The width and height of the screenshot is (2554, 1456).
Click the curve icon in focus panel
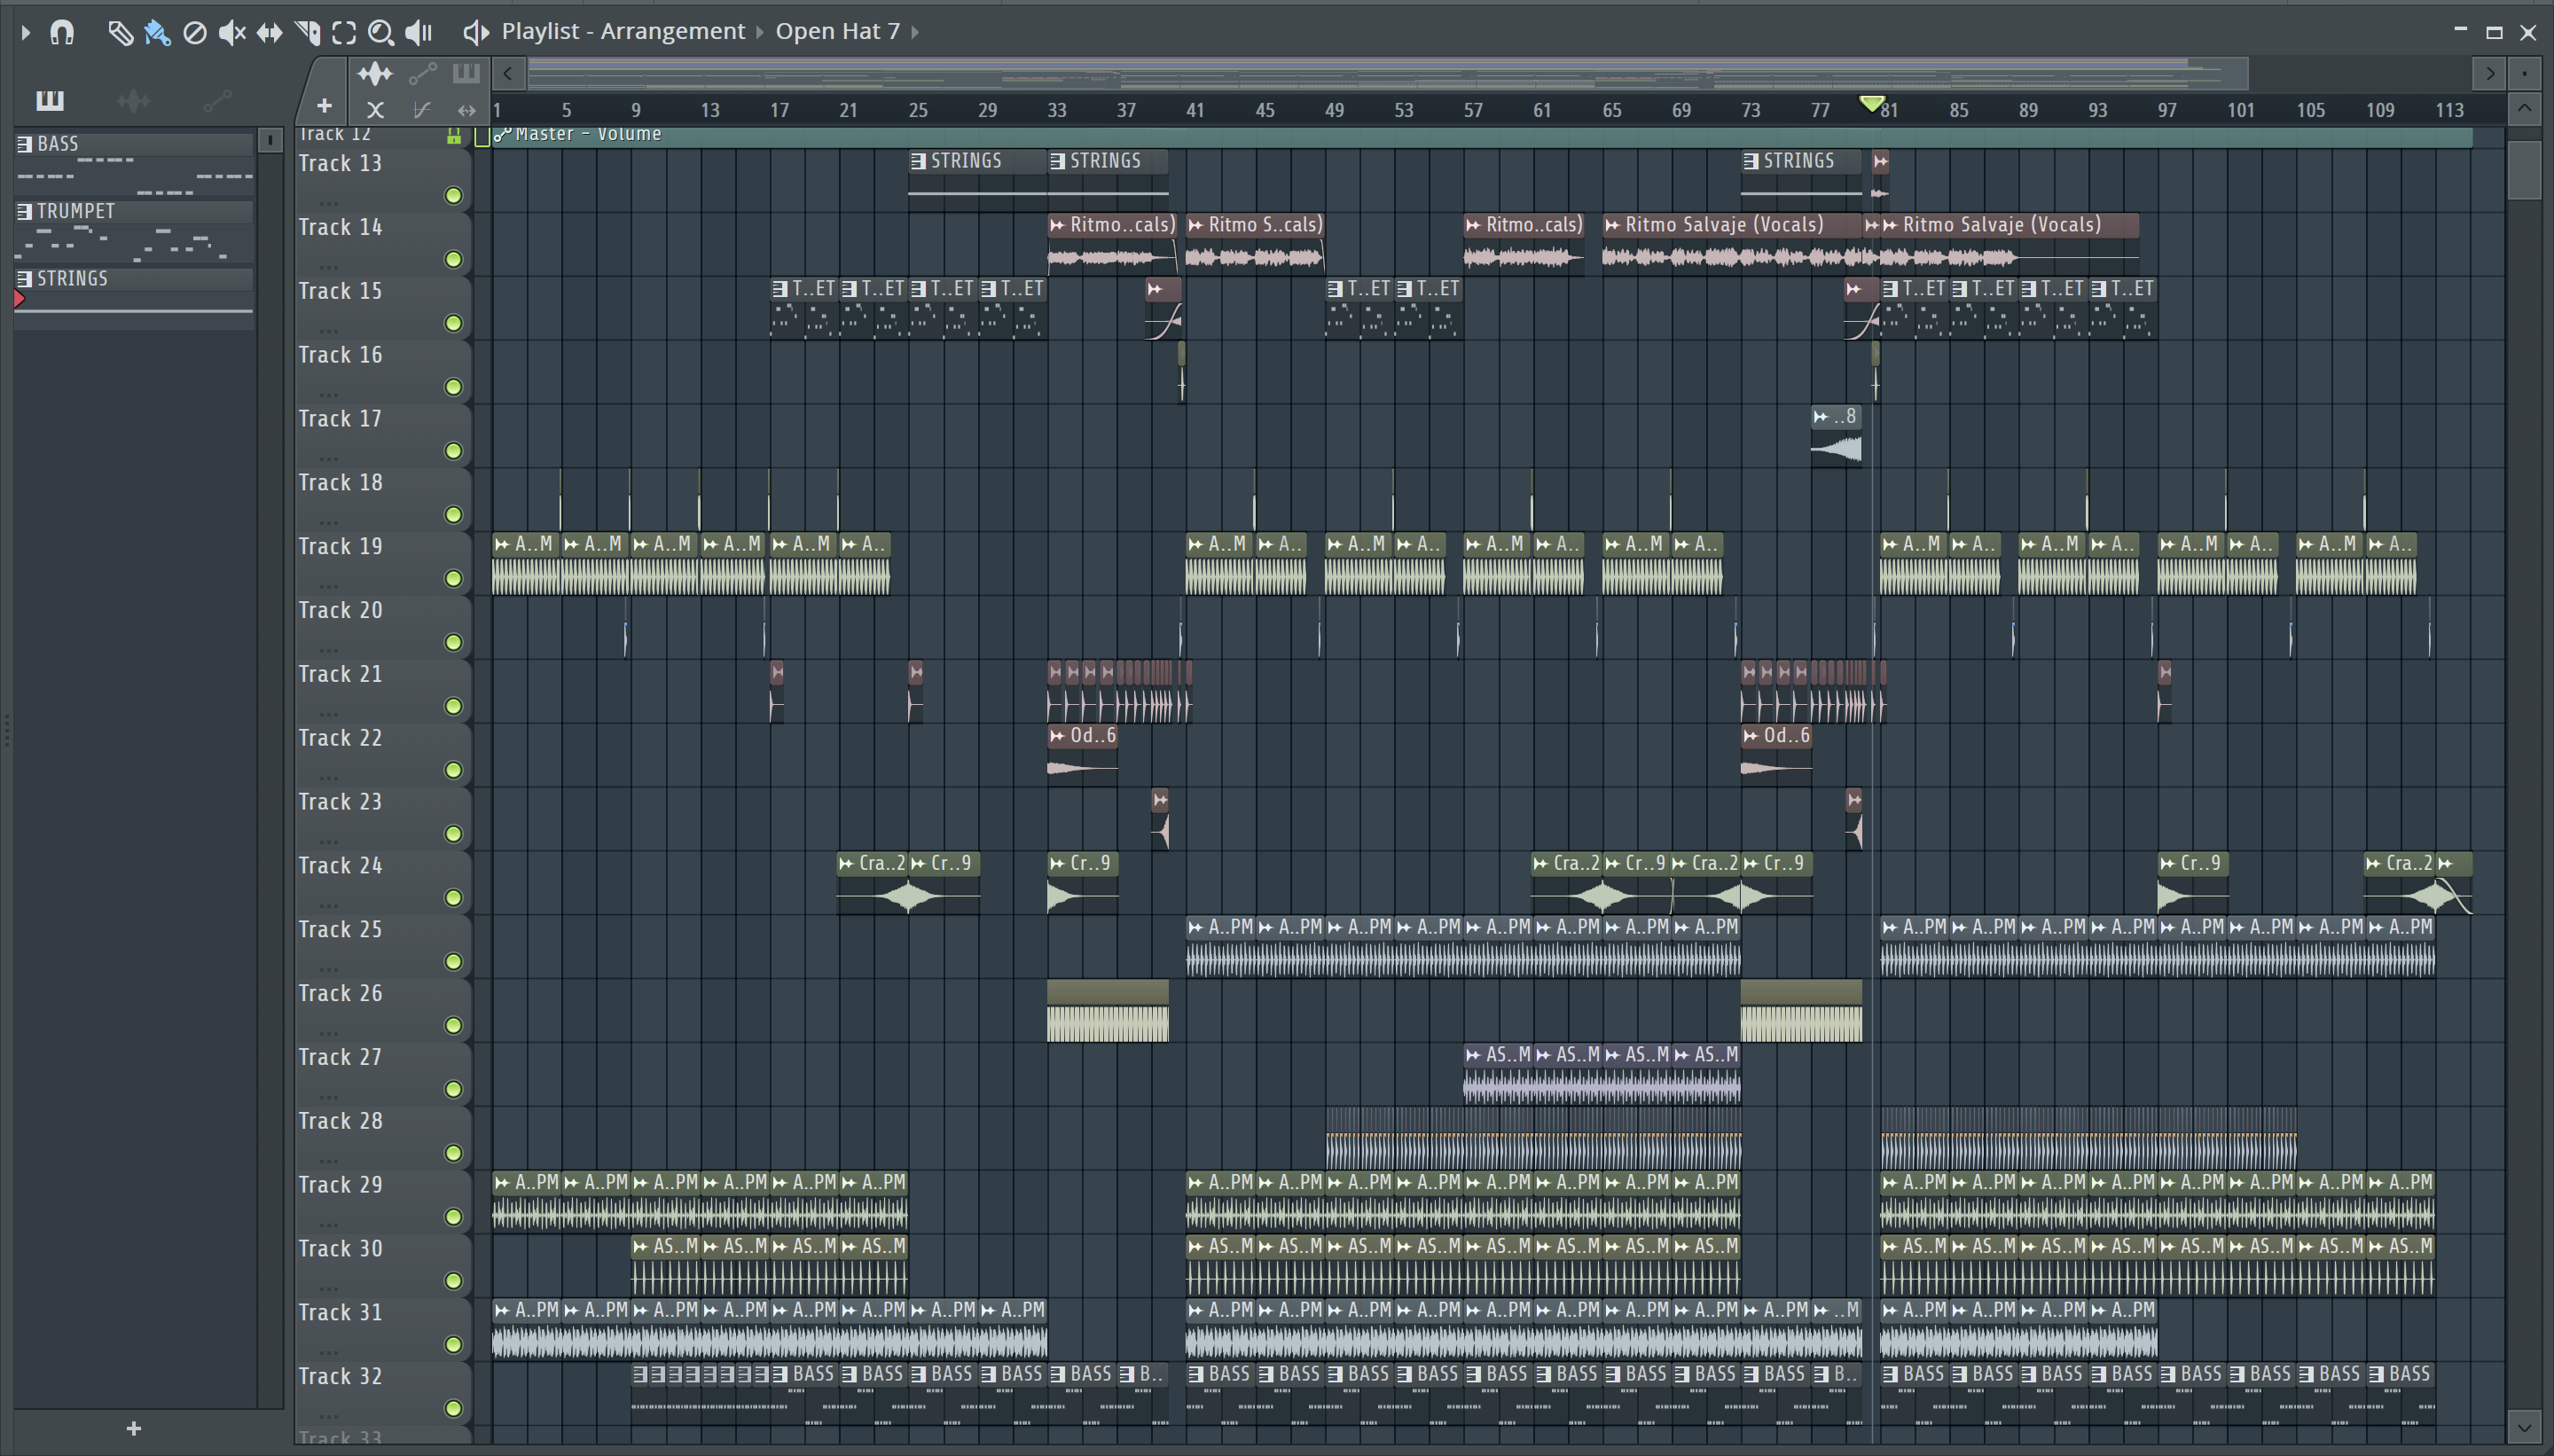(x=422, y=110)
